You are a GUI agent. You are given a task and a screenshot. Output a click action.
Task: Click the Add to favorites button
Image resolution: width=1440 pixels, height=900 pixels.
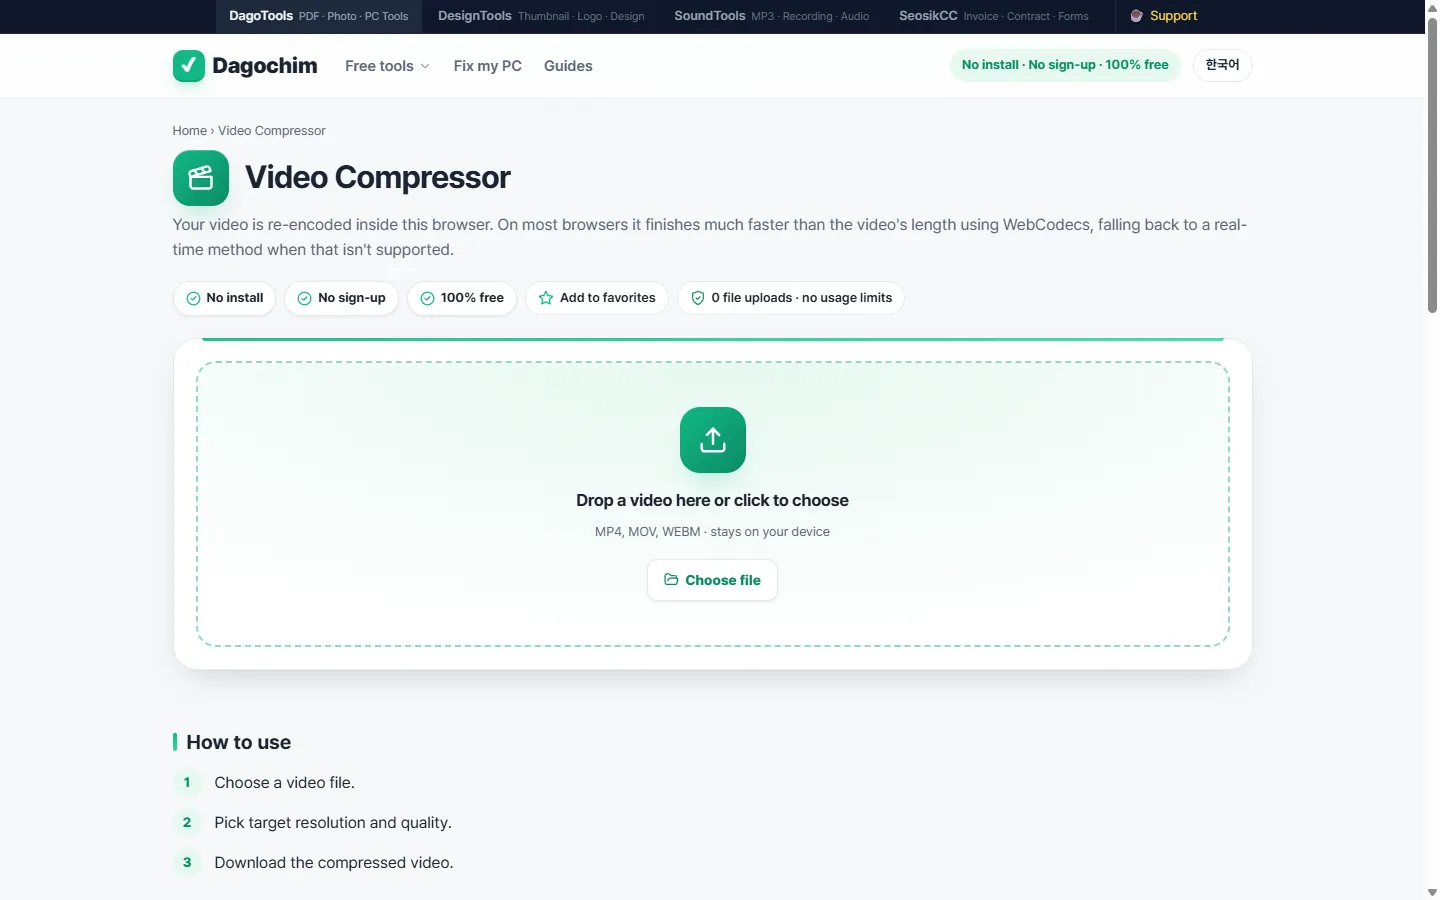coord(597,298)
